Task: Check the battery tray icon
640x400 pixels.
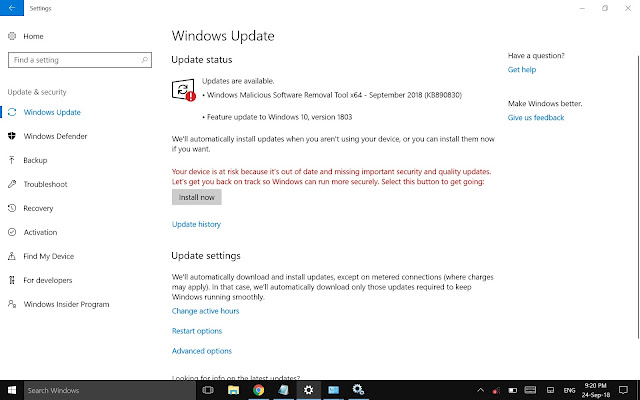Action: 513,391
